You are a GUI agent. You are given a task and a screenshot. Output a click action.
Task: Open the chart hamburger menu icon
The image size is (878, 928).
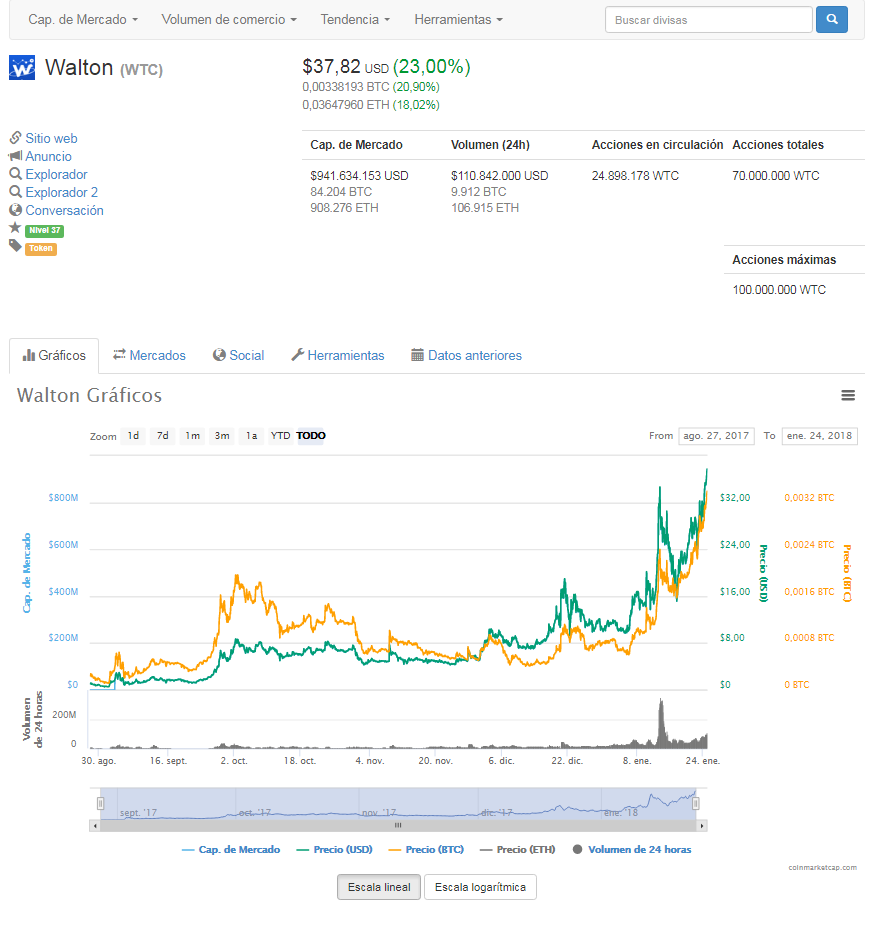pyautogui.click(x=848, y=395)
